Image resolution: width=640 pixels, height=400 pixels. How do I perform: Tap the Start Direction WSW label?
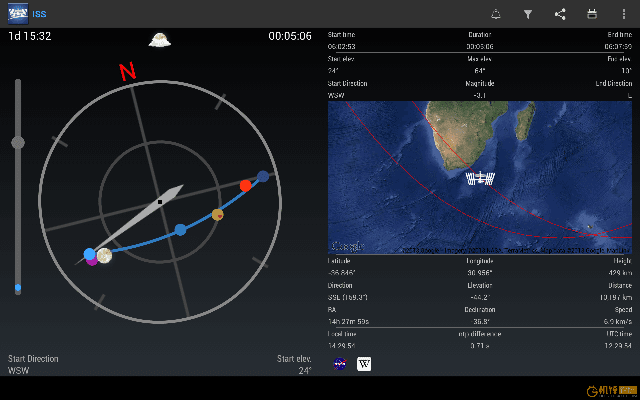[32, 364]
